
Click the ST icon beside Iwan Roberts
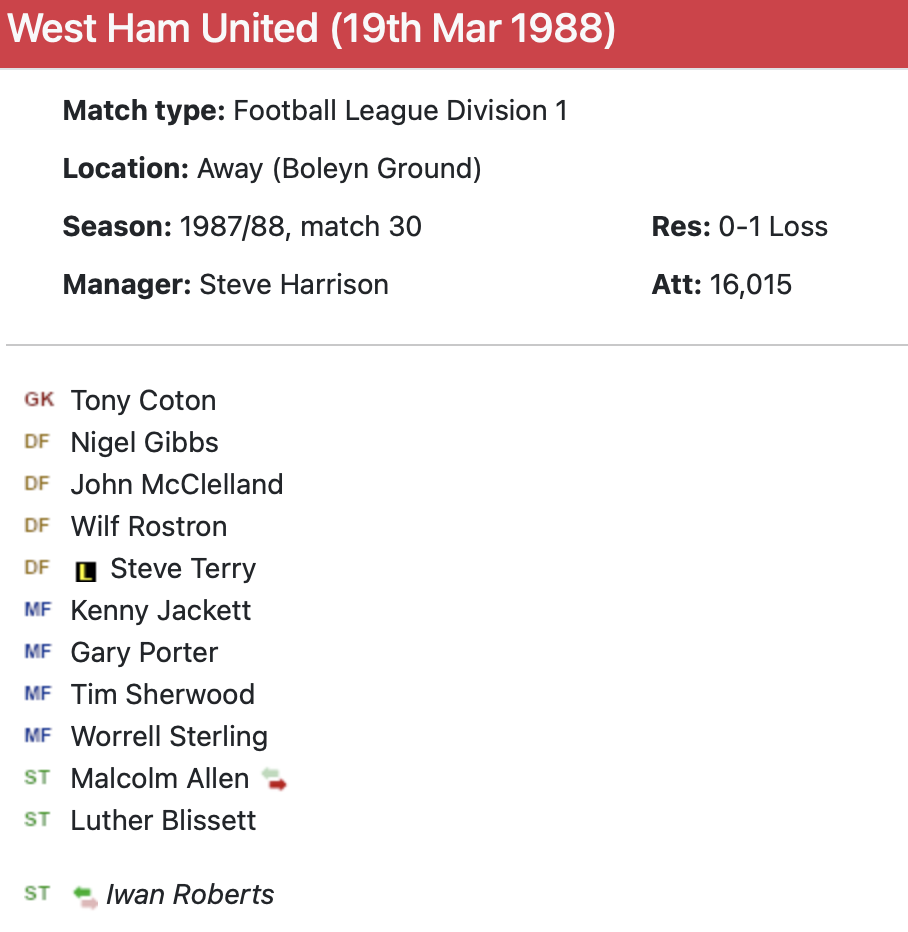point(37,894)
